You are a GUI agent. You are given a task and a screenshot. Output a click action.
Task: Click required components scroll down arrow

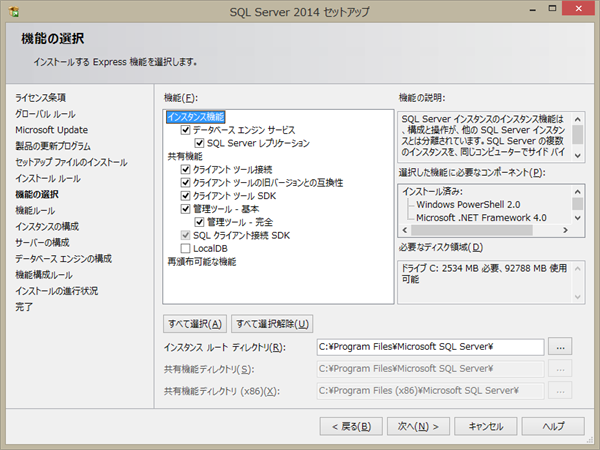(x=578, y=218)
